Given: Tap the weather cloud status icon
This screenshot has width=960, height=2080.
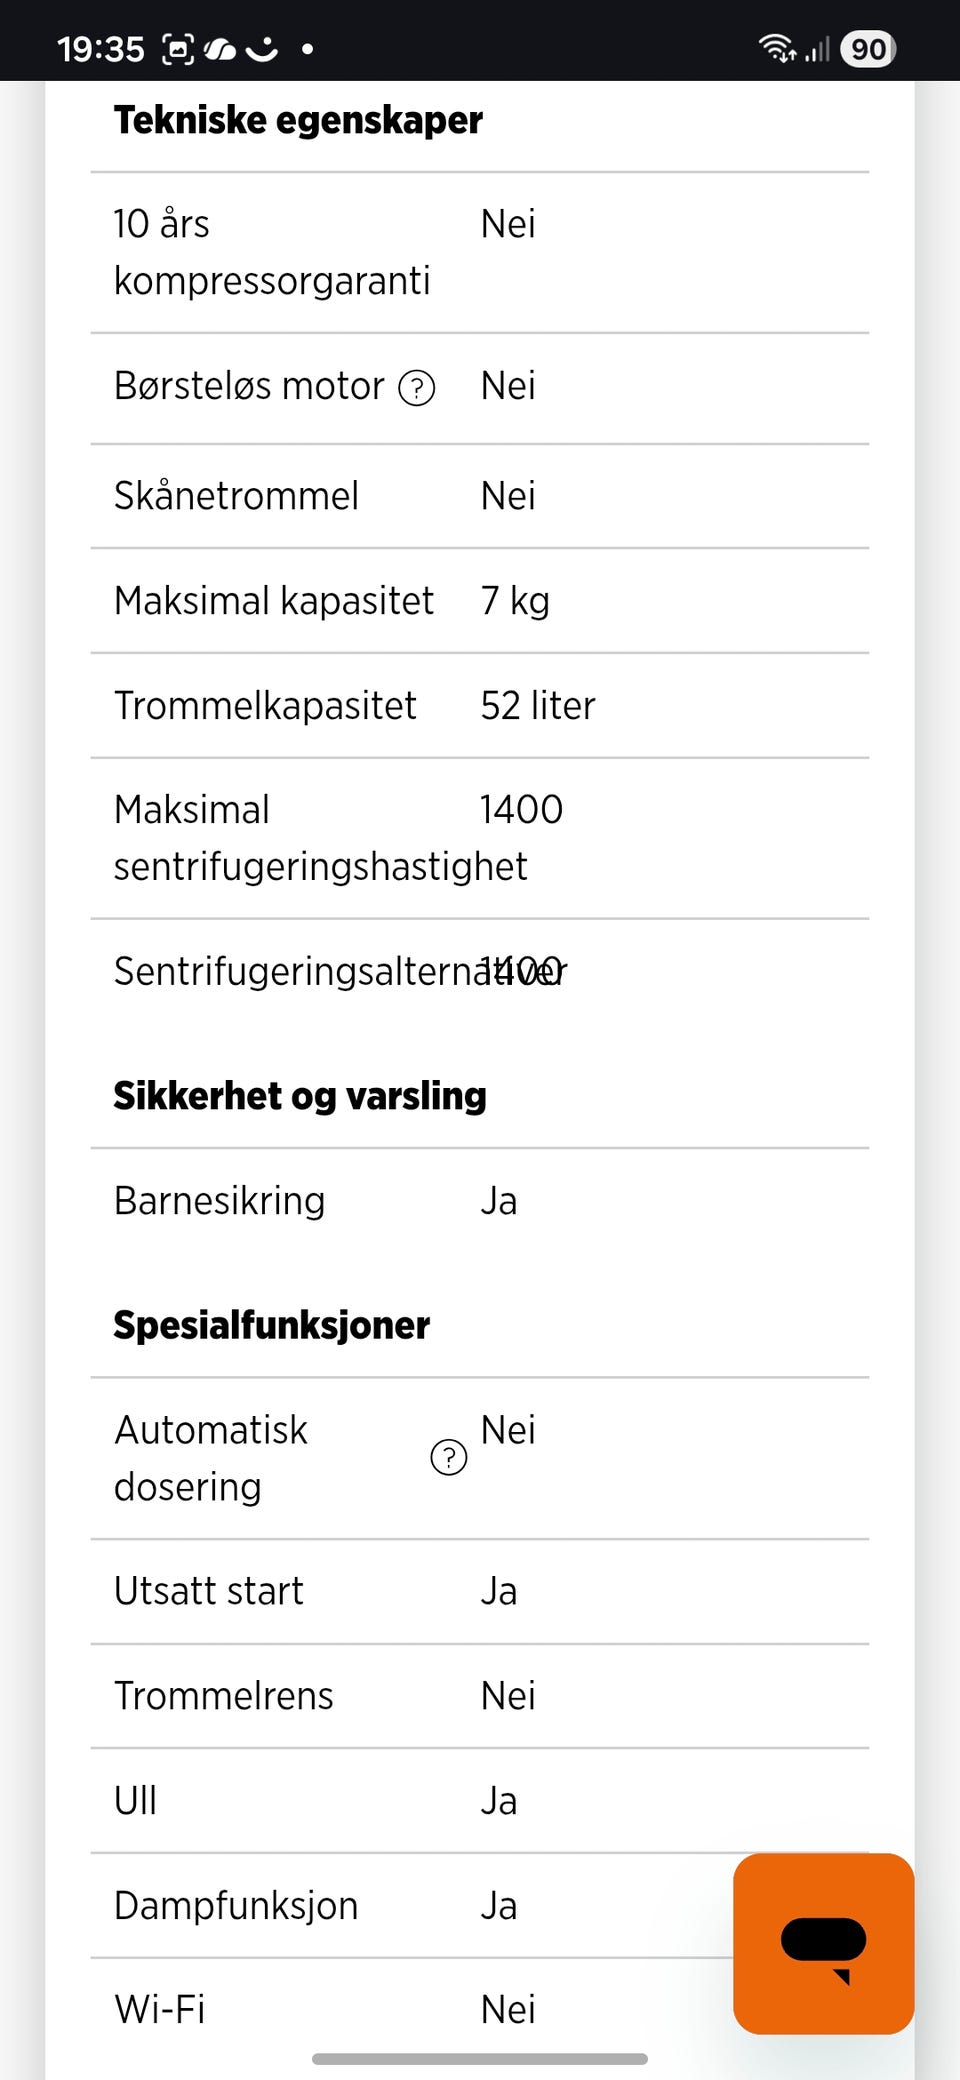Looking at the screenshot, I should [x=219, y=48].
